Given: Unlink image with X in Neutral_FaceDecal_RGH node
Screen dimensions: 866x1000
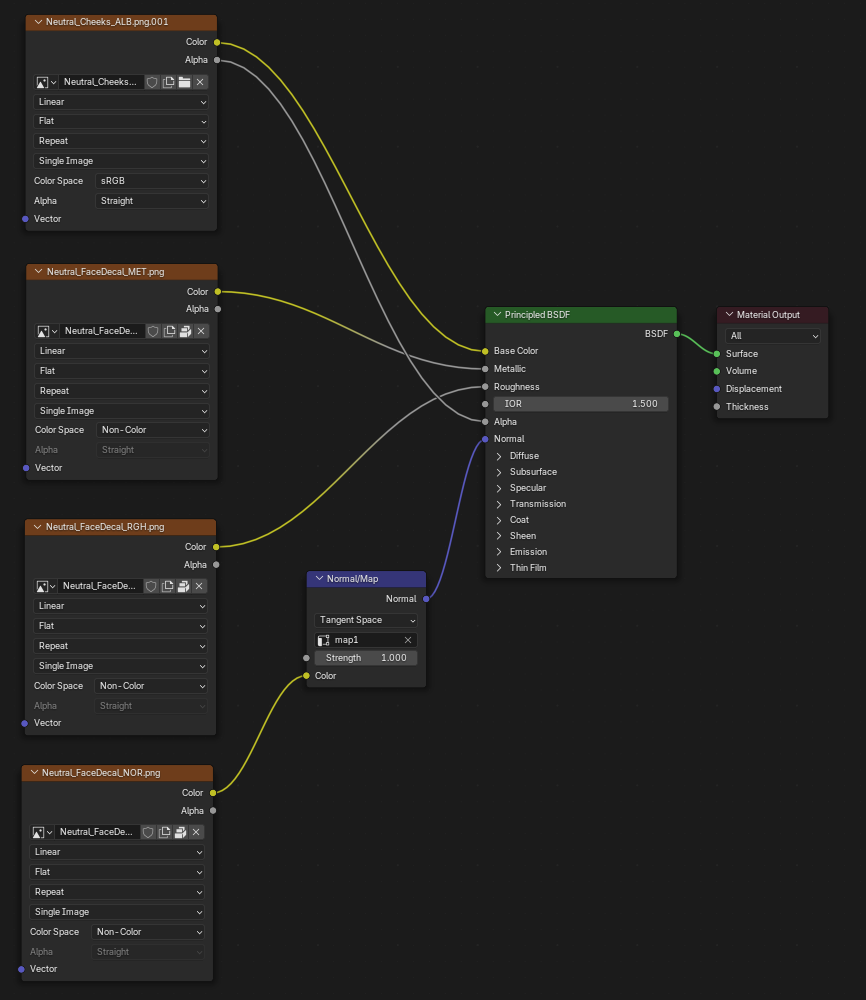Looking at the screenshot, I should [200, 586].
